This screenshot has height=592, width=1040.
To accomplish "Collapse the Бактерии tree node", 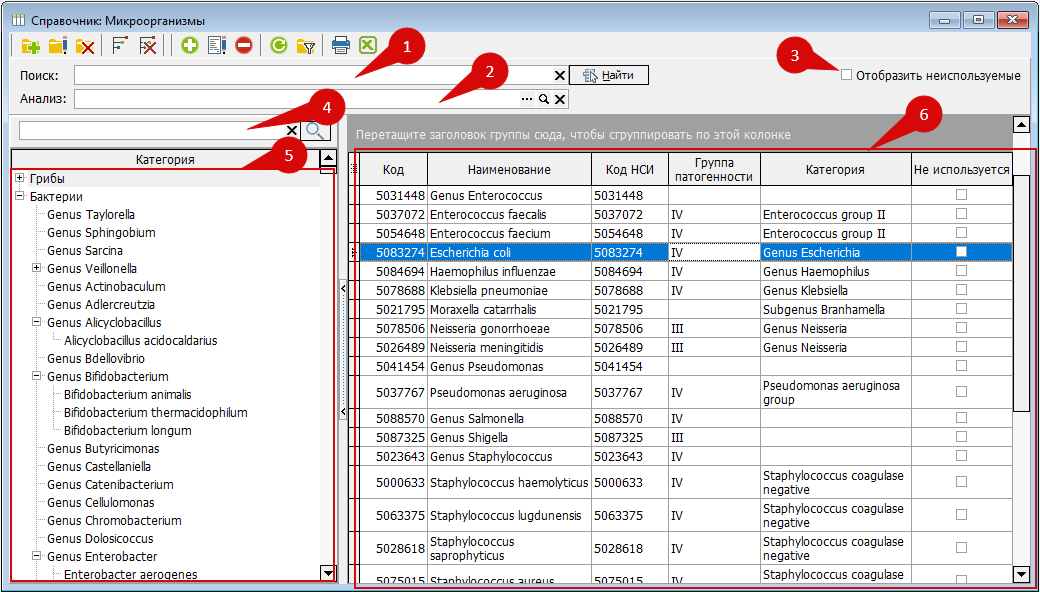I will (x=20, y=196).
